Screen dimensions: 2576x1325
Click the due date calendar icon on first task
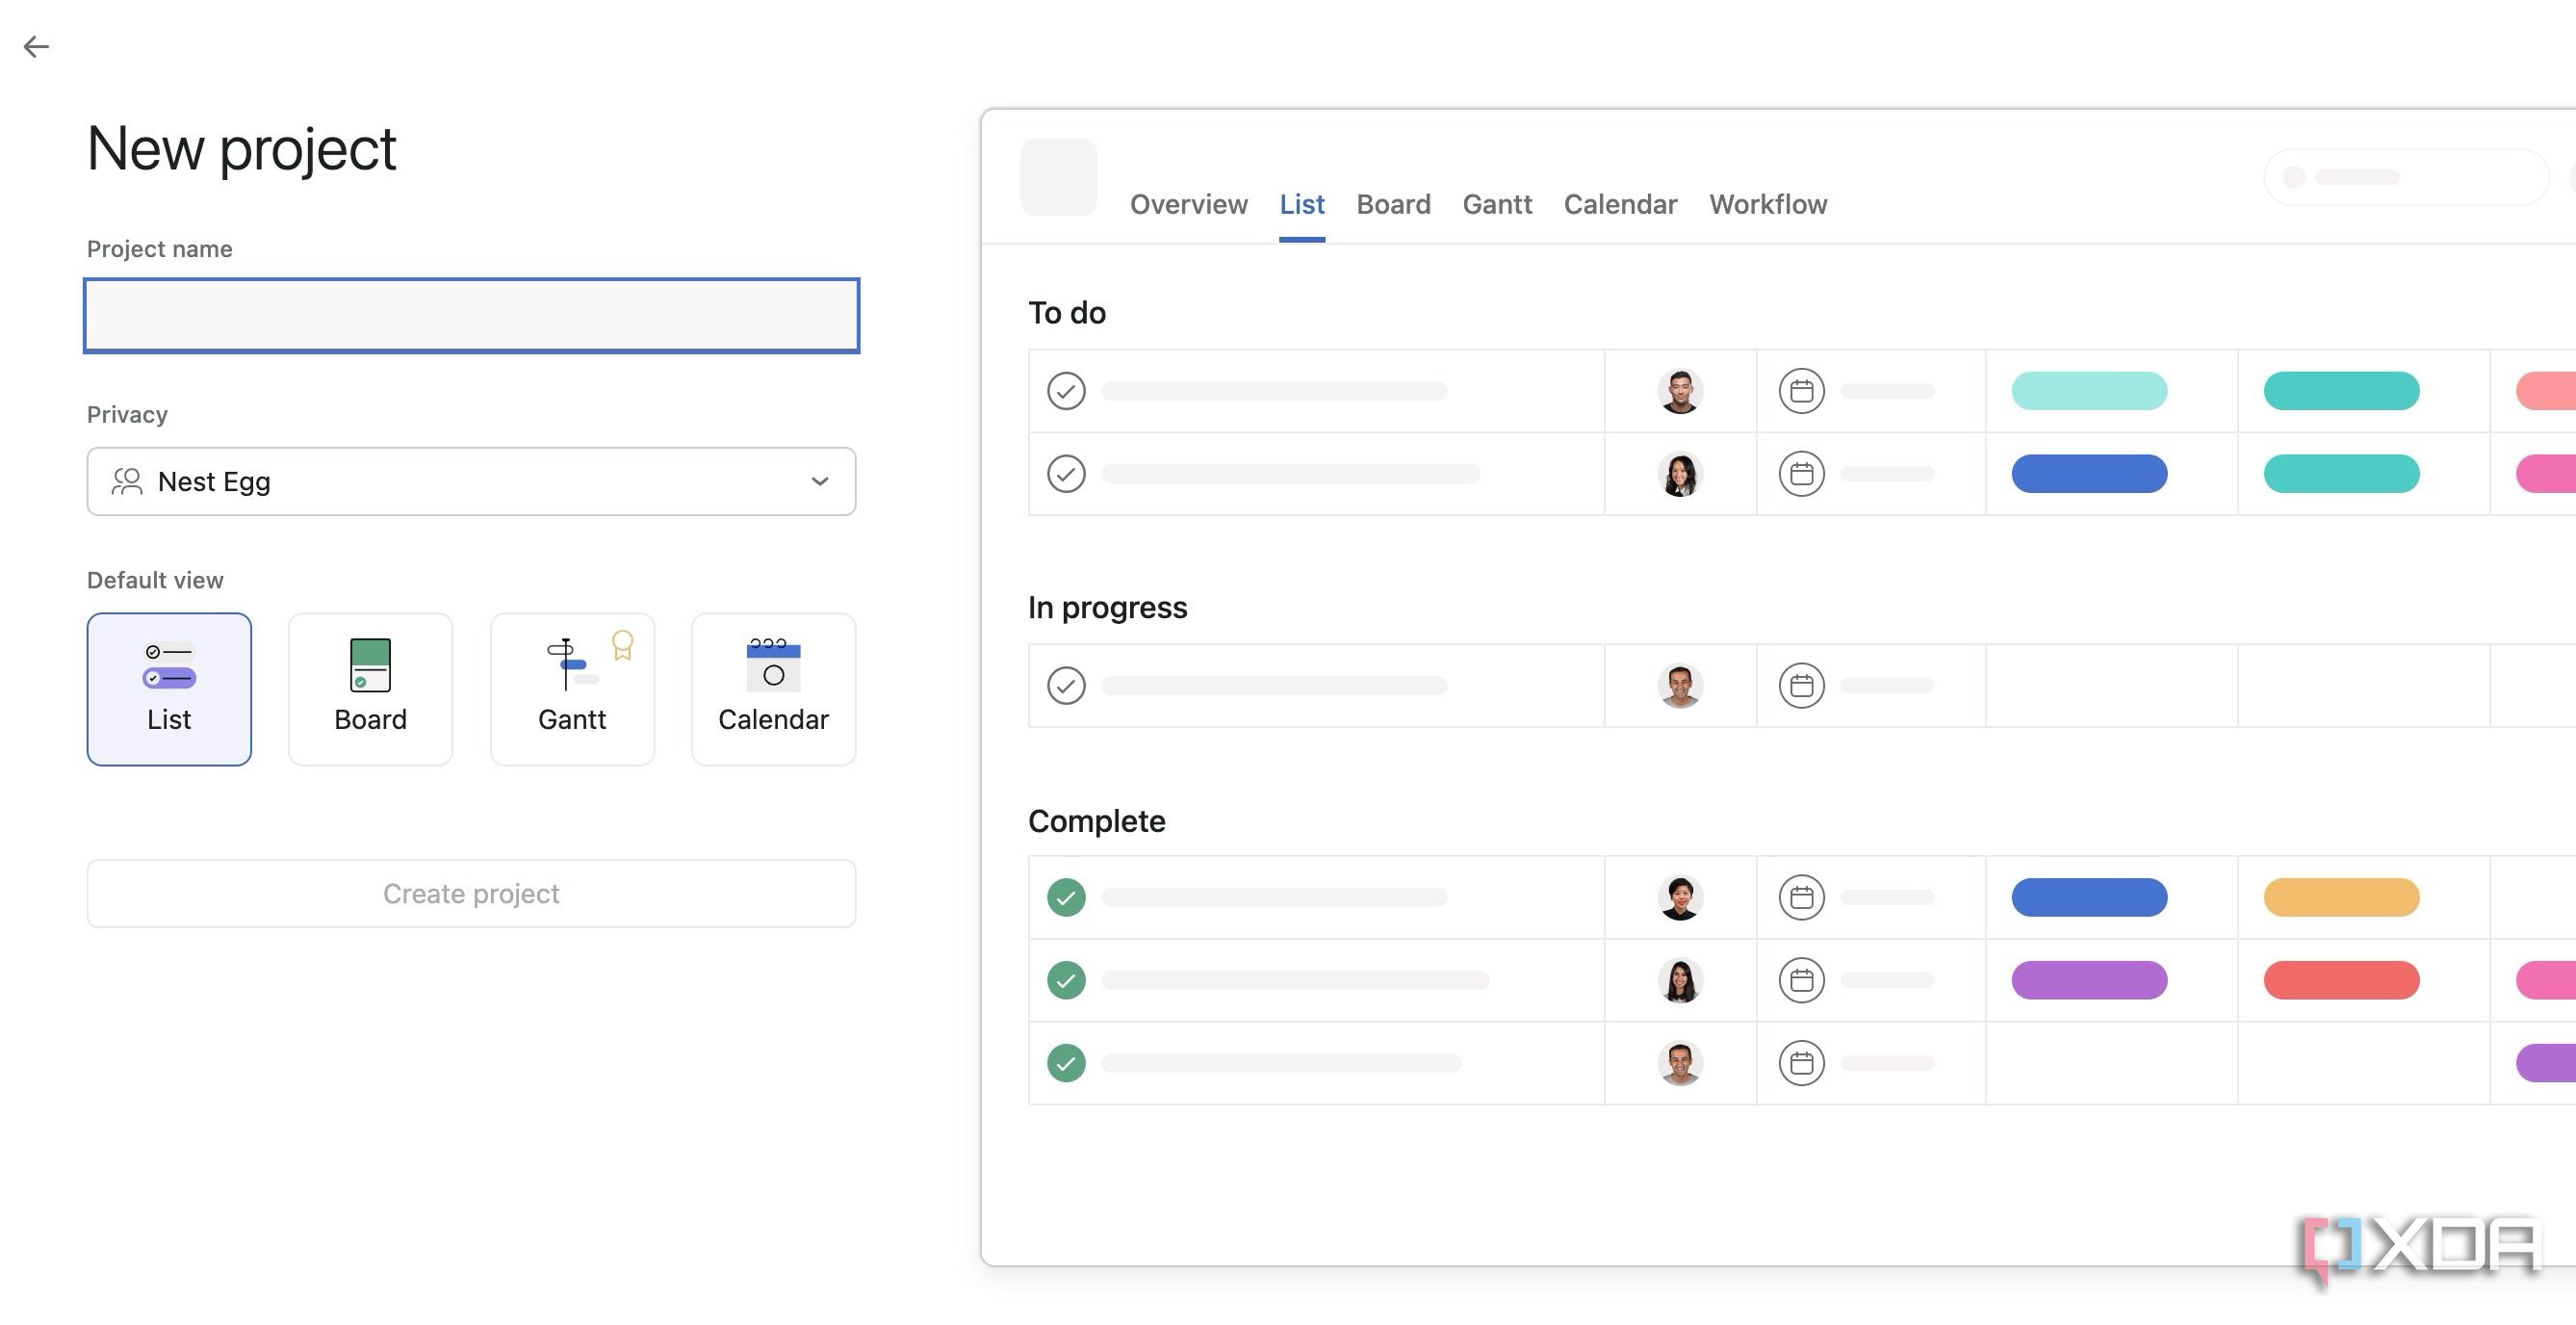tap(1801, 391)
